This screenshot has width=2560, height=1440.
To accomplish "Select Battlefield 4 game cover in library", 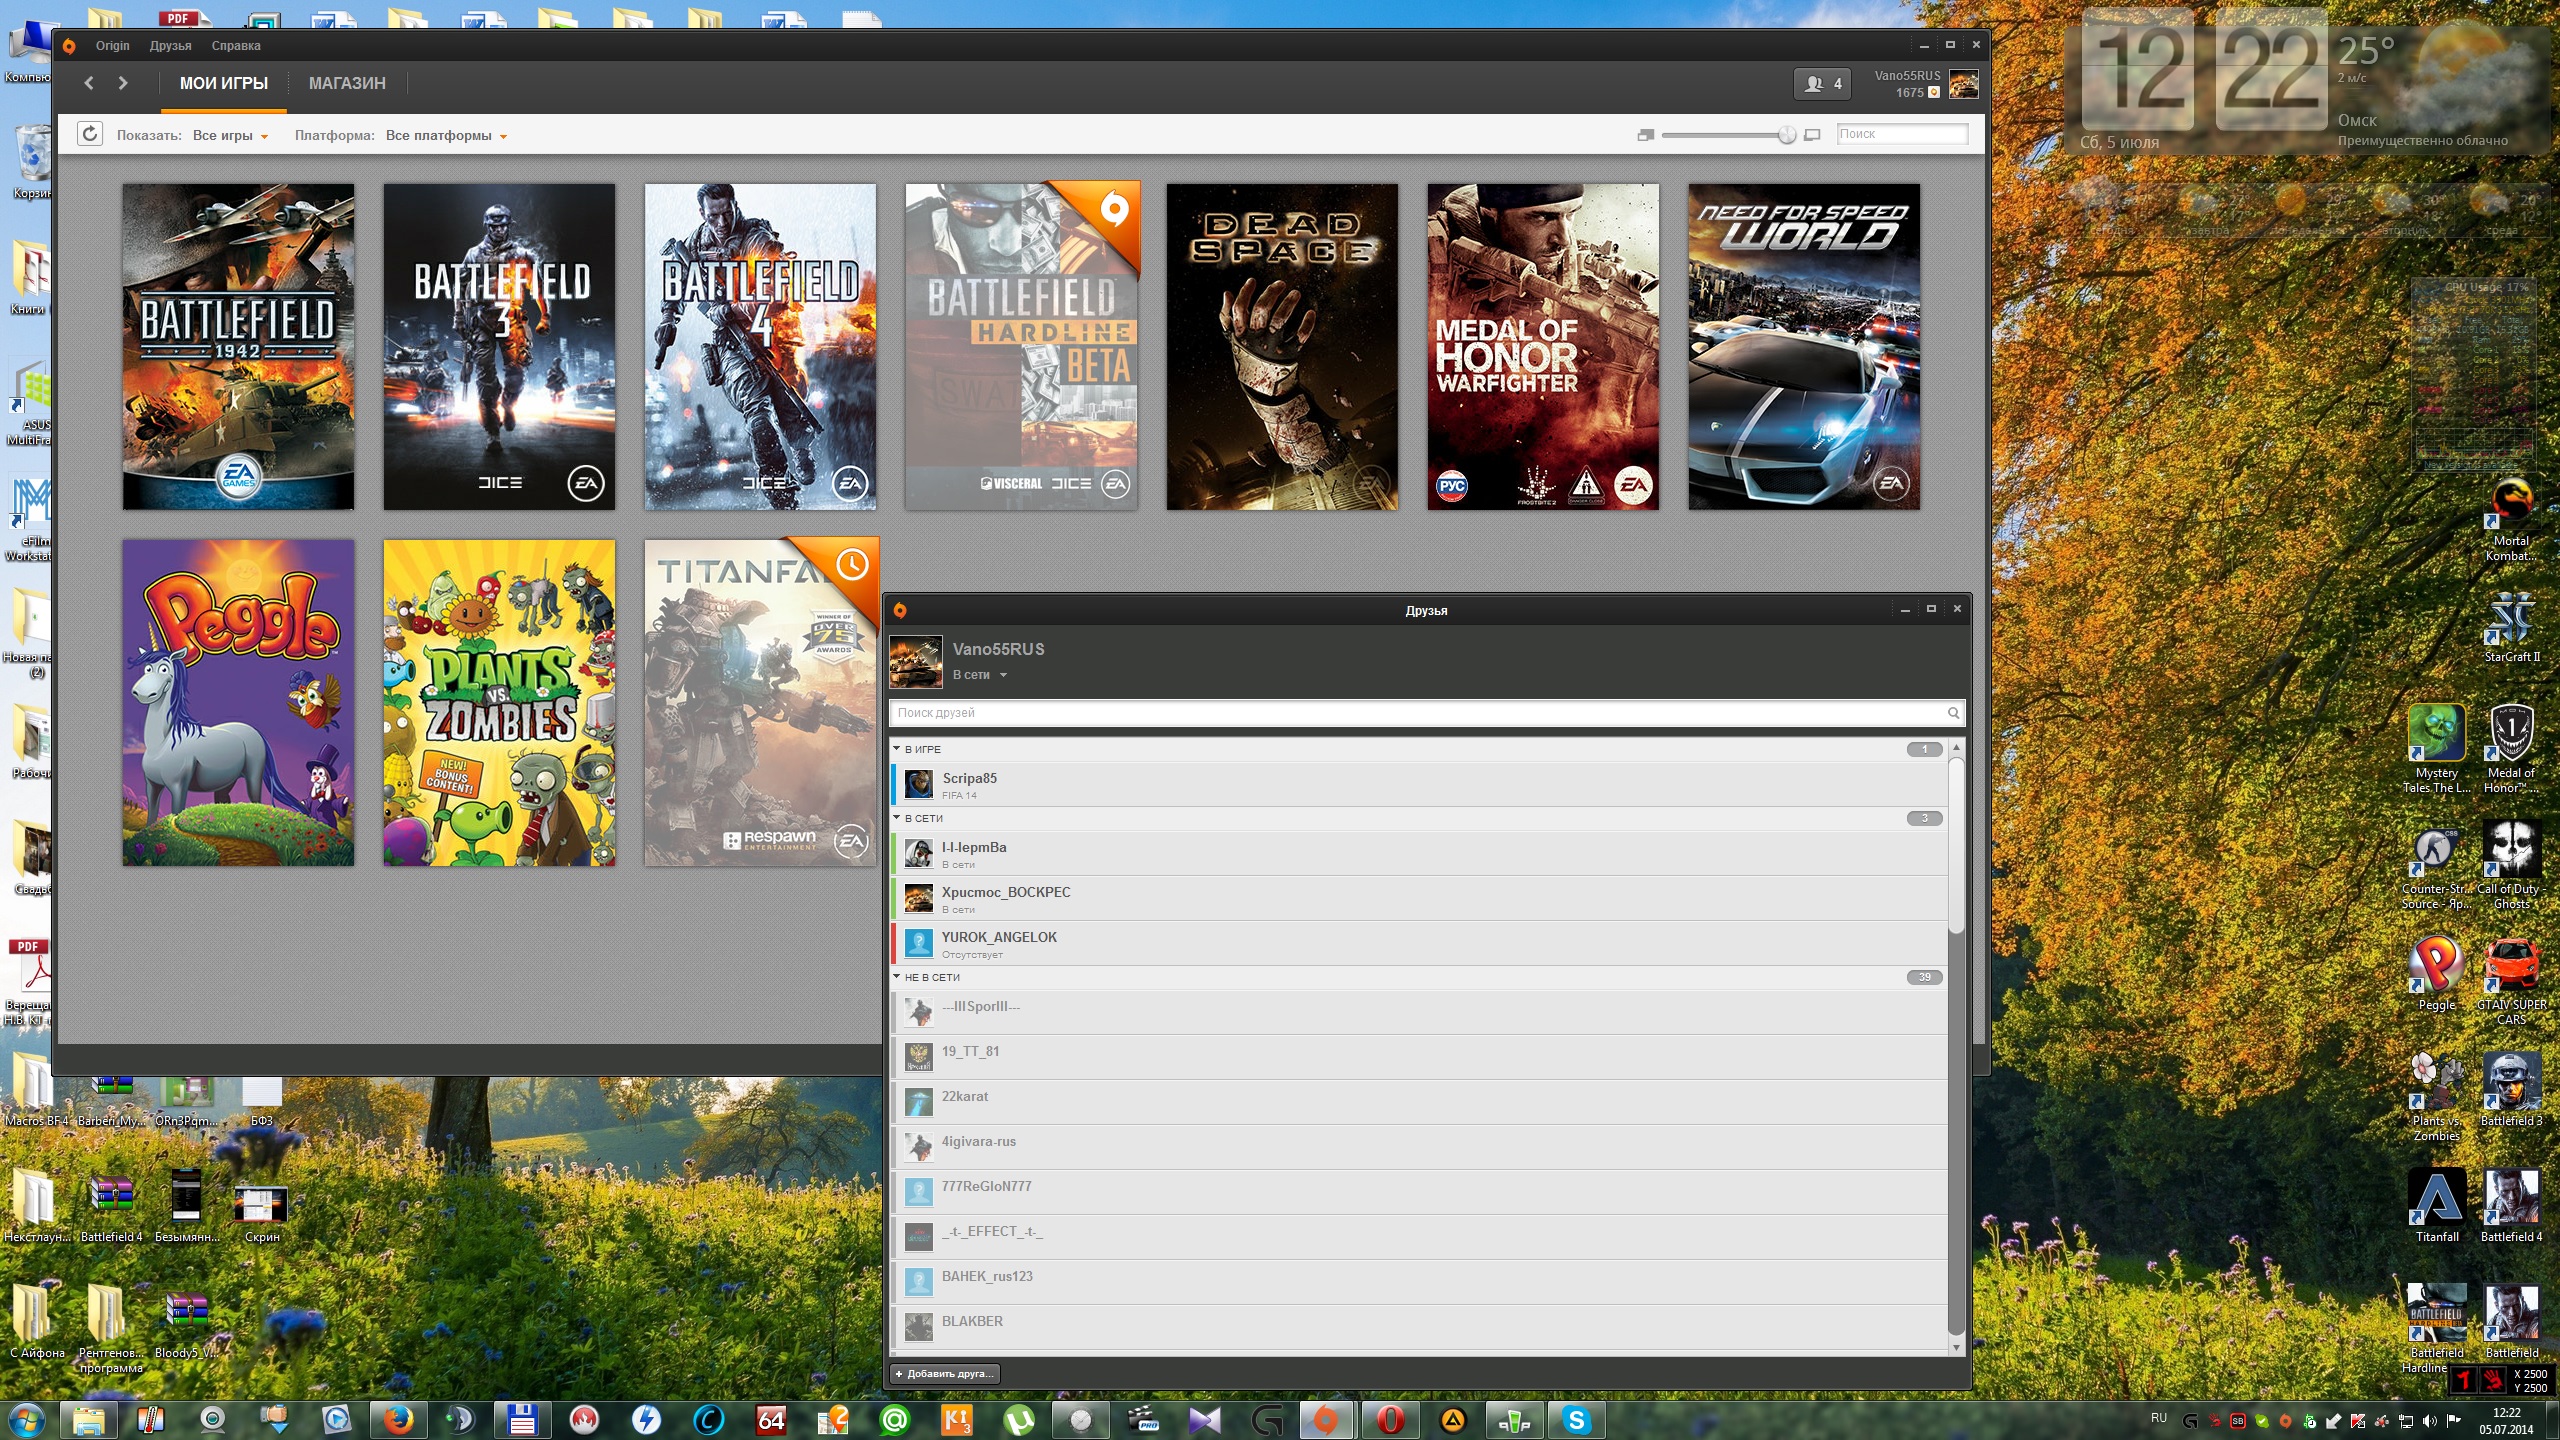I will tap(760, 347).
